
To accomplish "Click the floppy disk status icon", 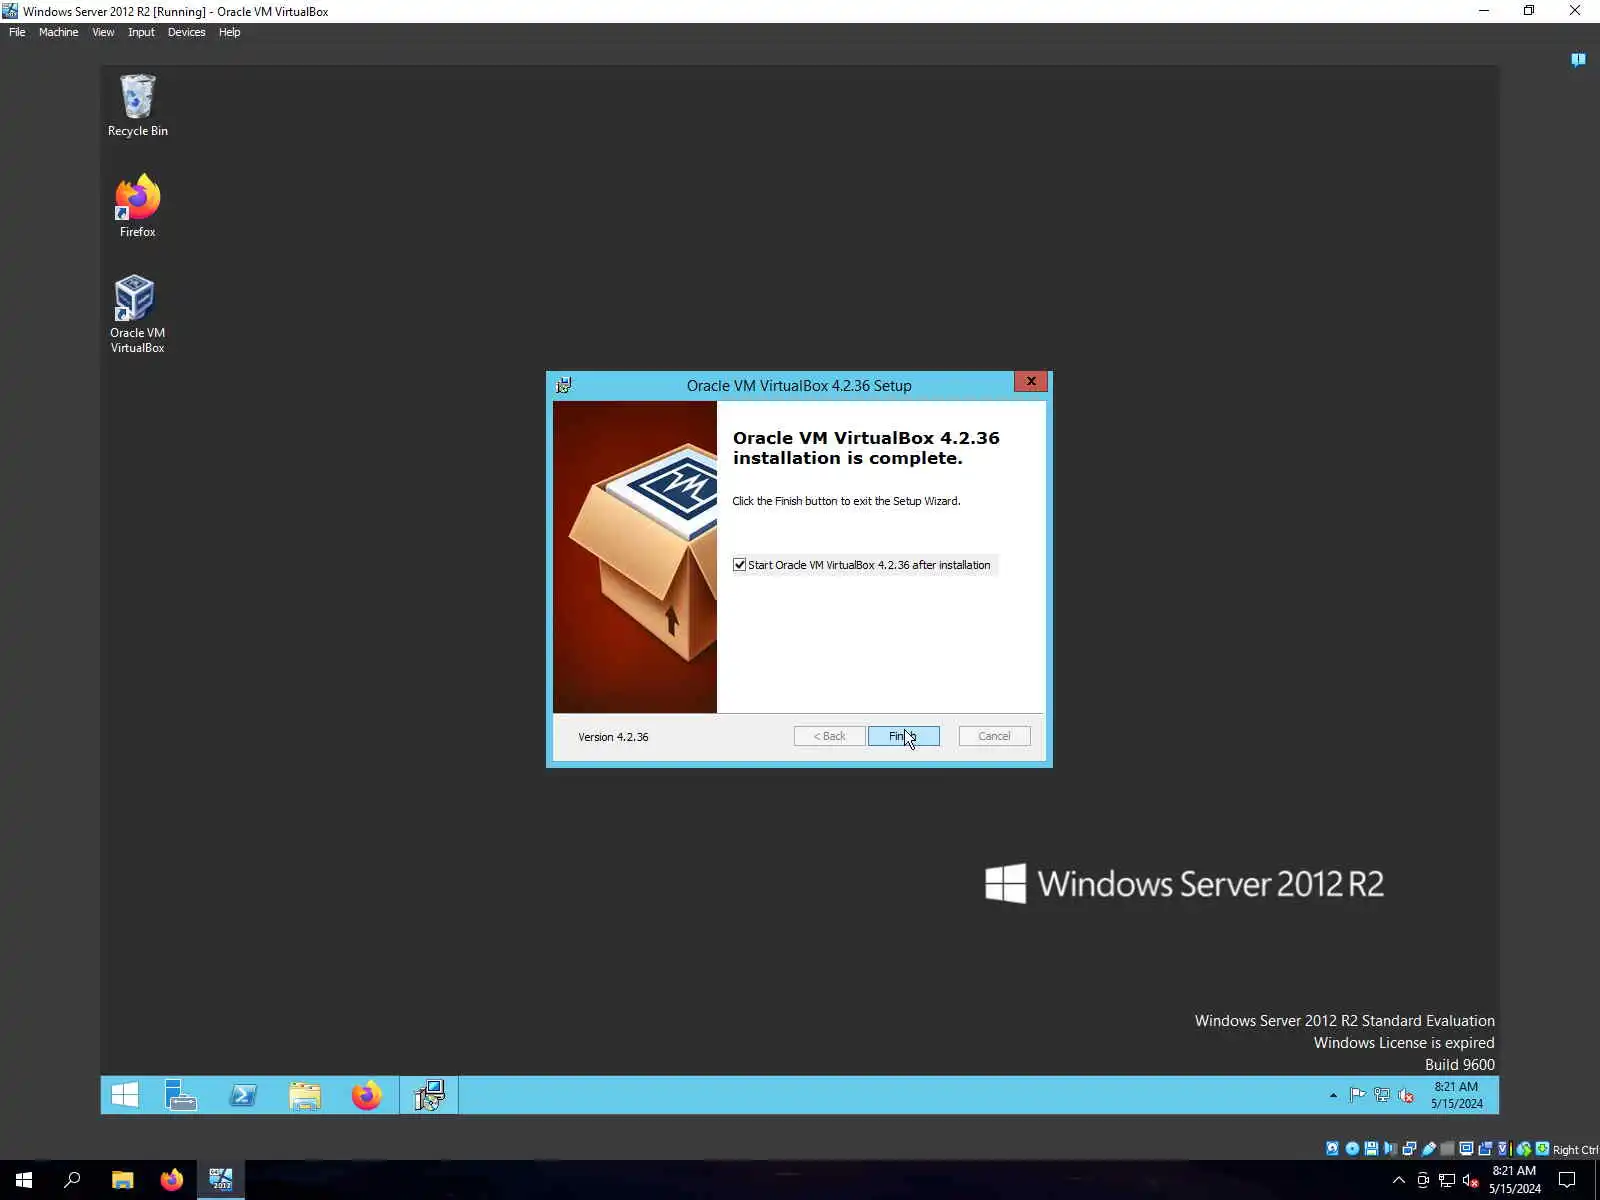I will 1371,1149.
